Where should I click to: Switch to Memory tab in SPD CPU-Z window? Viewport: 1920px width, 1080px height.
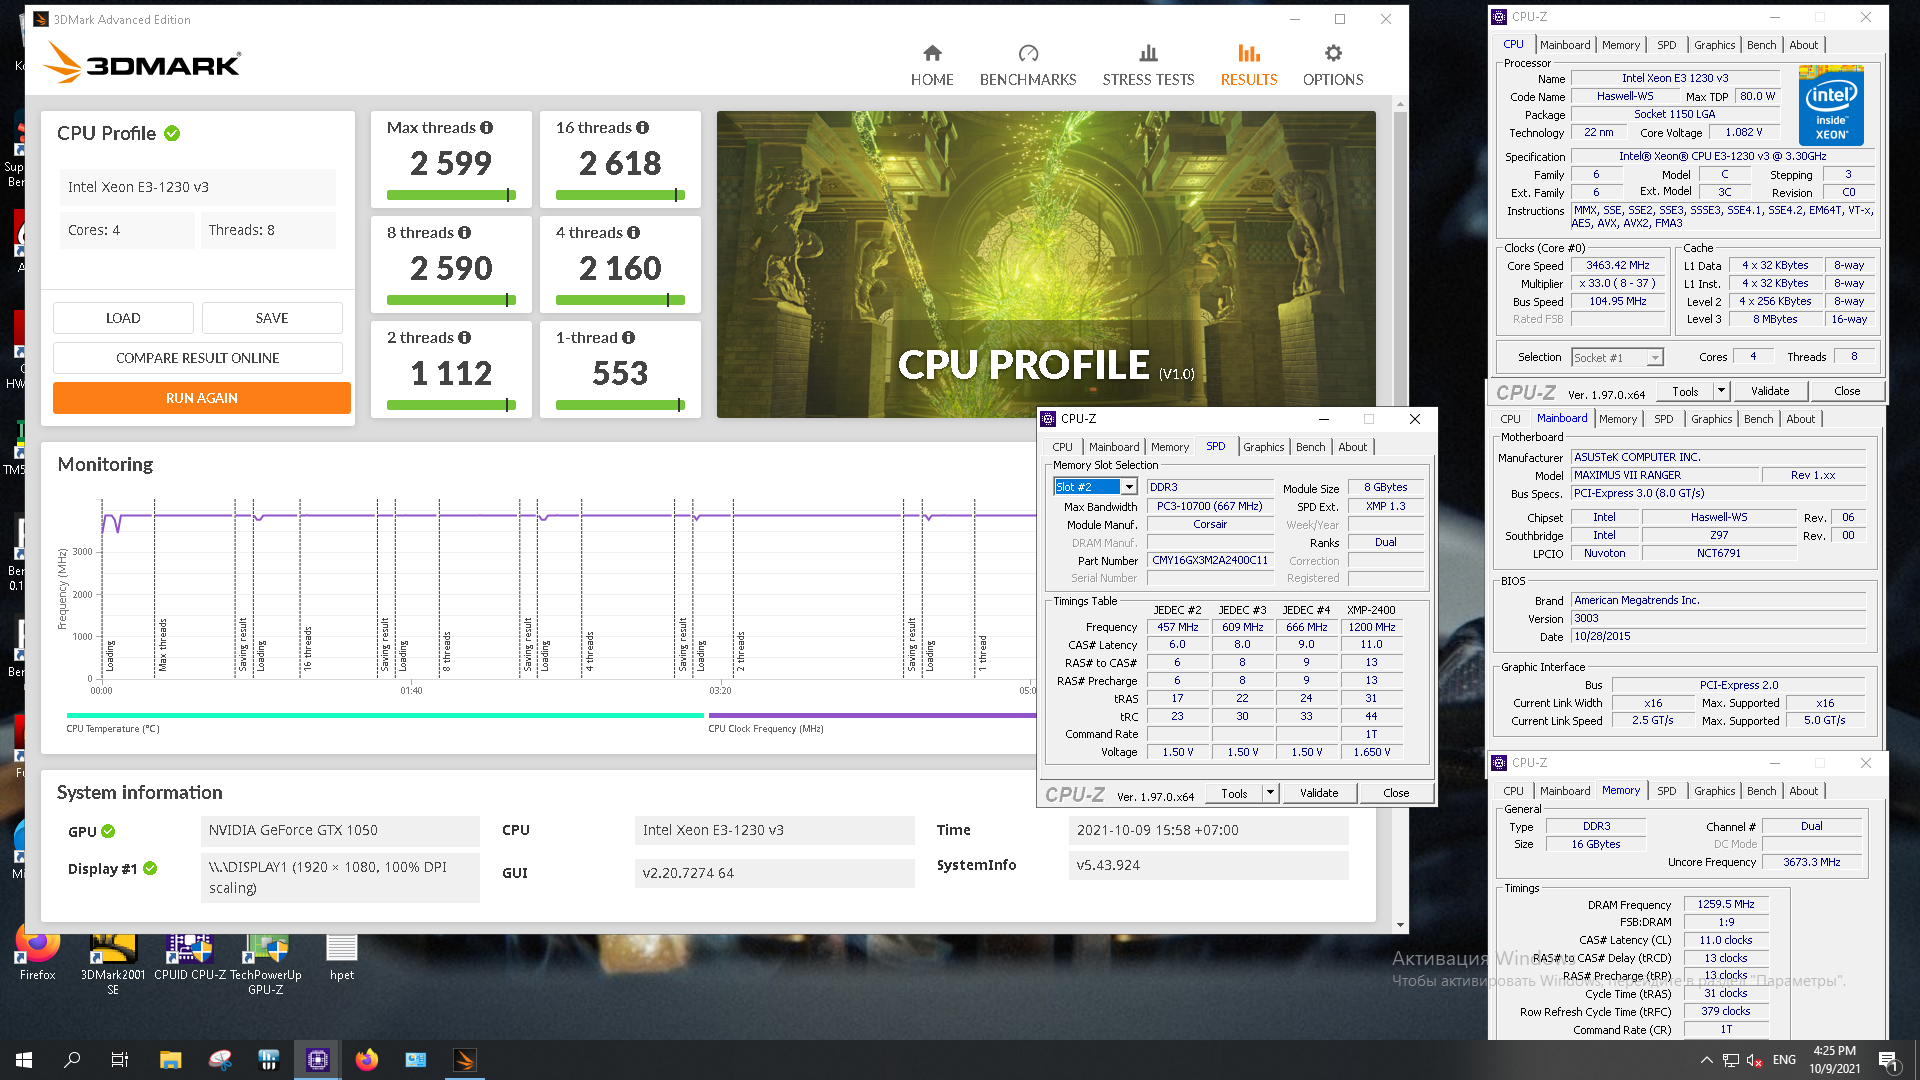point(1169,447)
